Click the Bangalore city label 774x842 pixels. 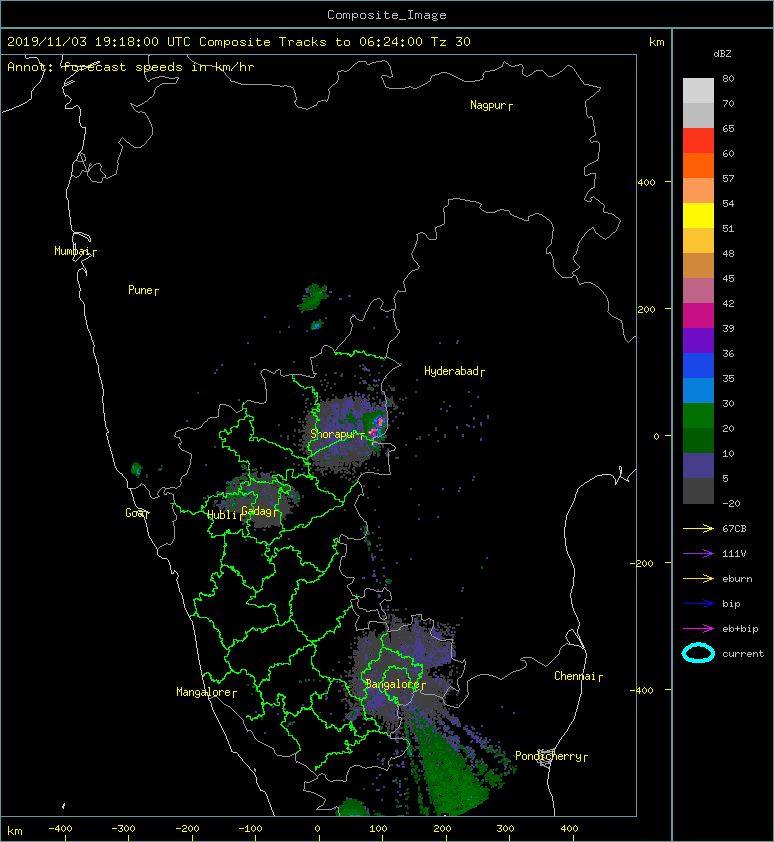(395, 684)
